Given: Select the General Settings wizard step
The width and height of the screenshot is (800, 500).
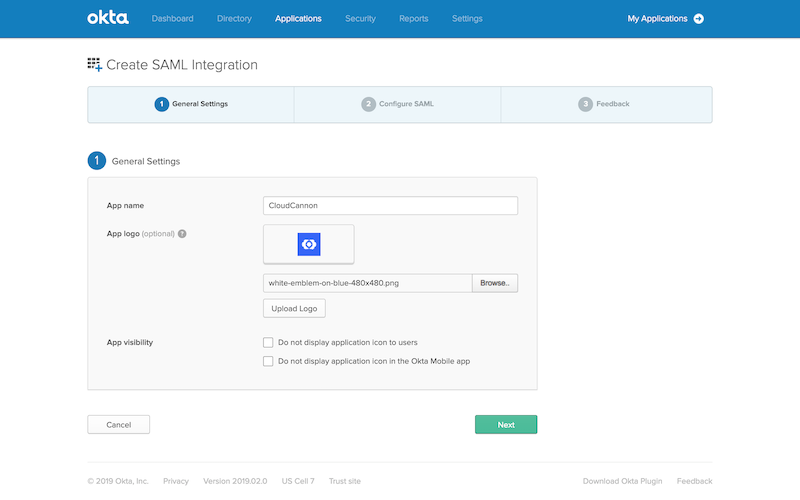Looking at the screenshot, I should 191,105.
